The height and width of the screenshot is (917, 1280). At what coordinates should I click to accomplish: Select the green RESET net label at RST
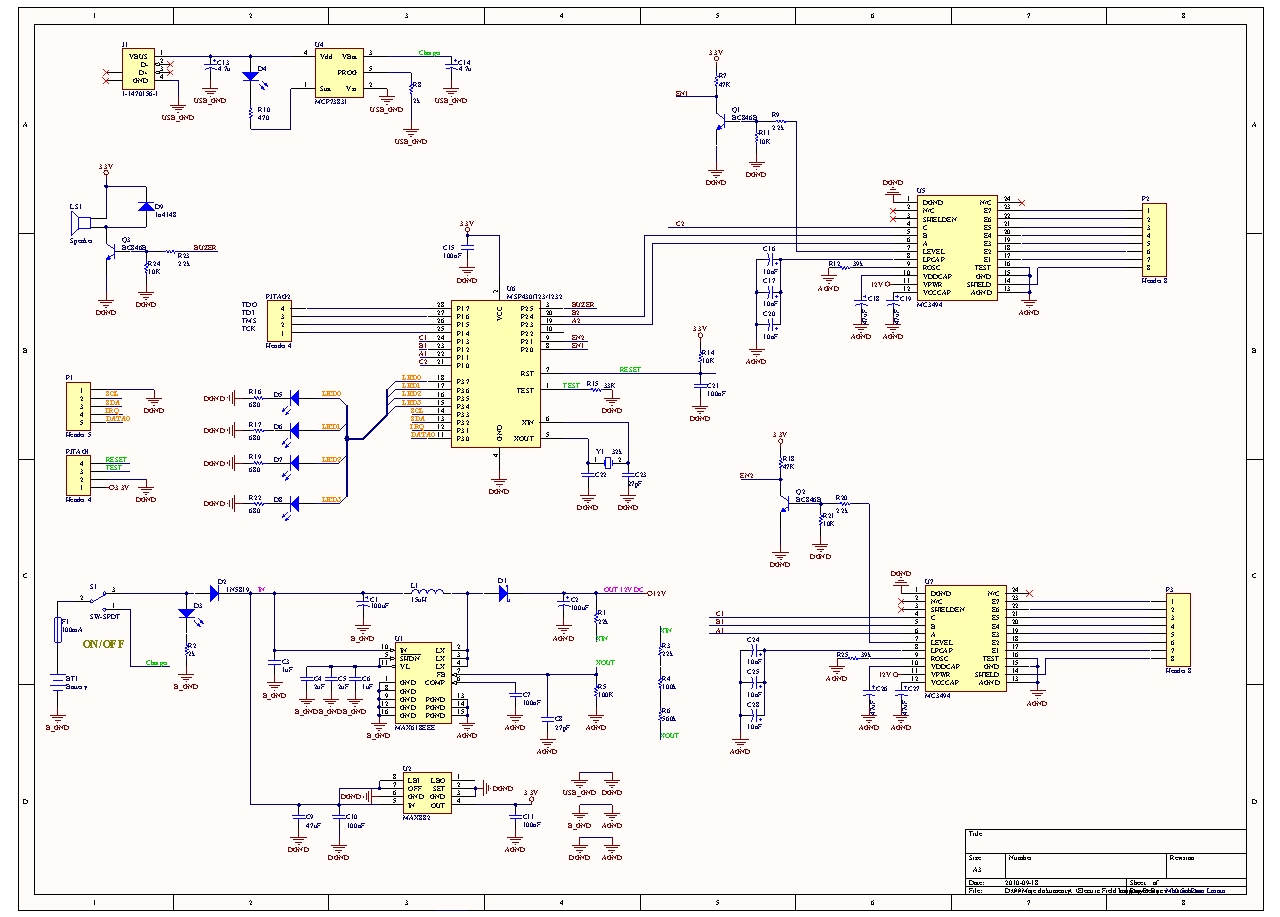pyautogui.click(x=630, y=370)
